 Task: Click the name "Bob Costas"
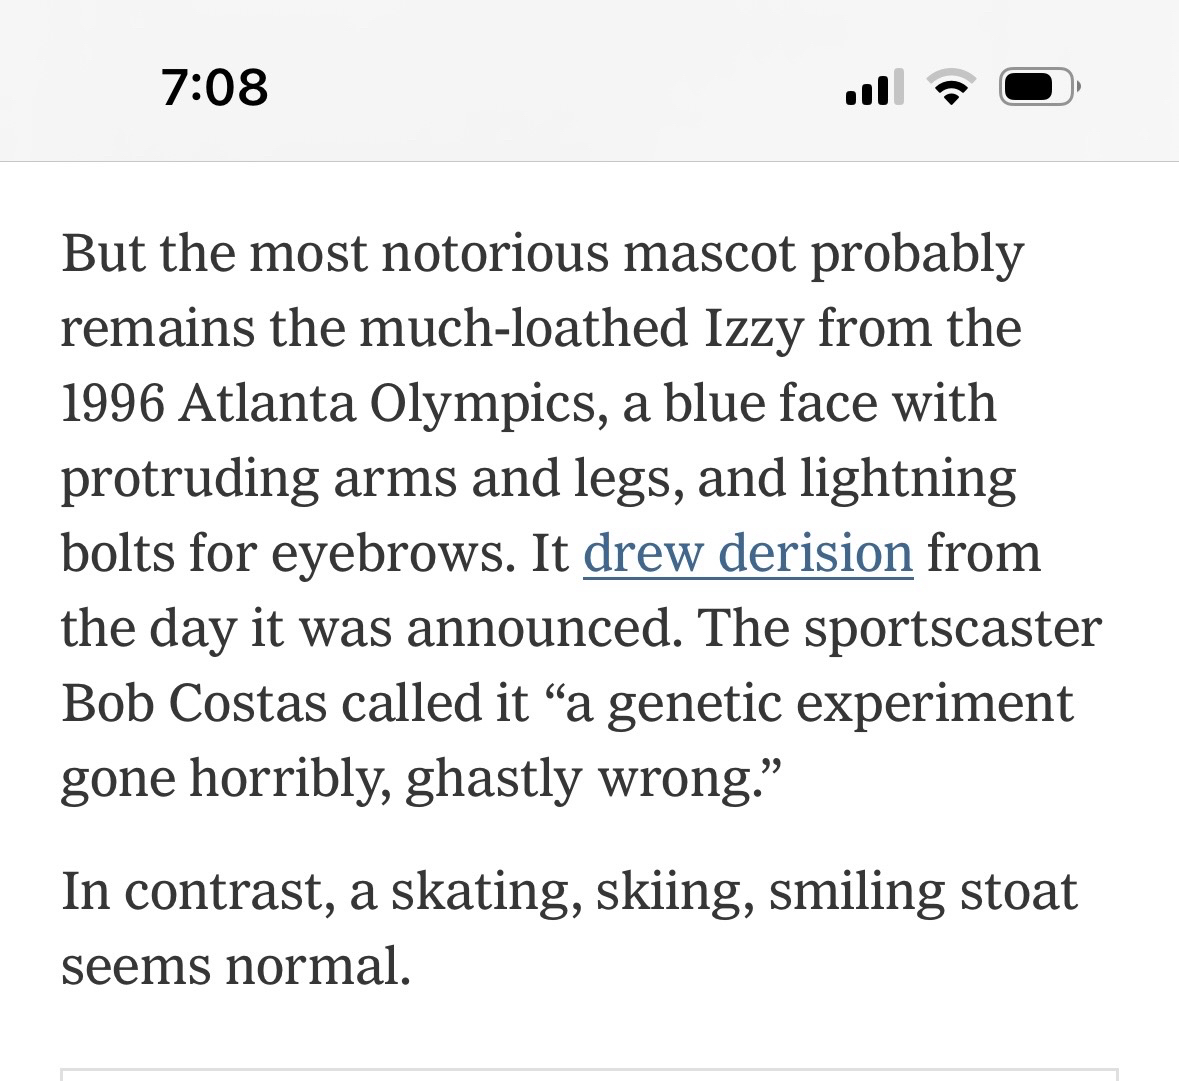(x=194, y=703)
